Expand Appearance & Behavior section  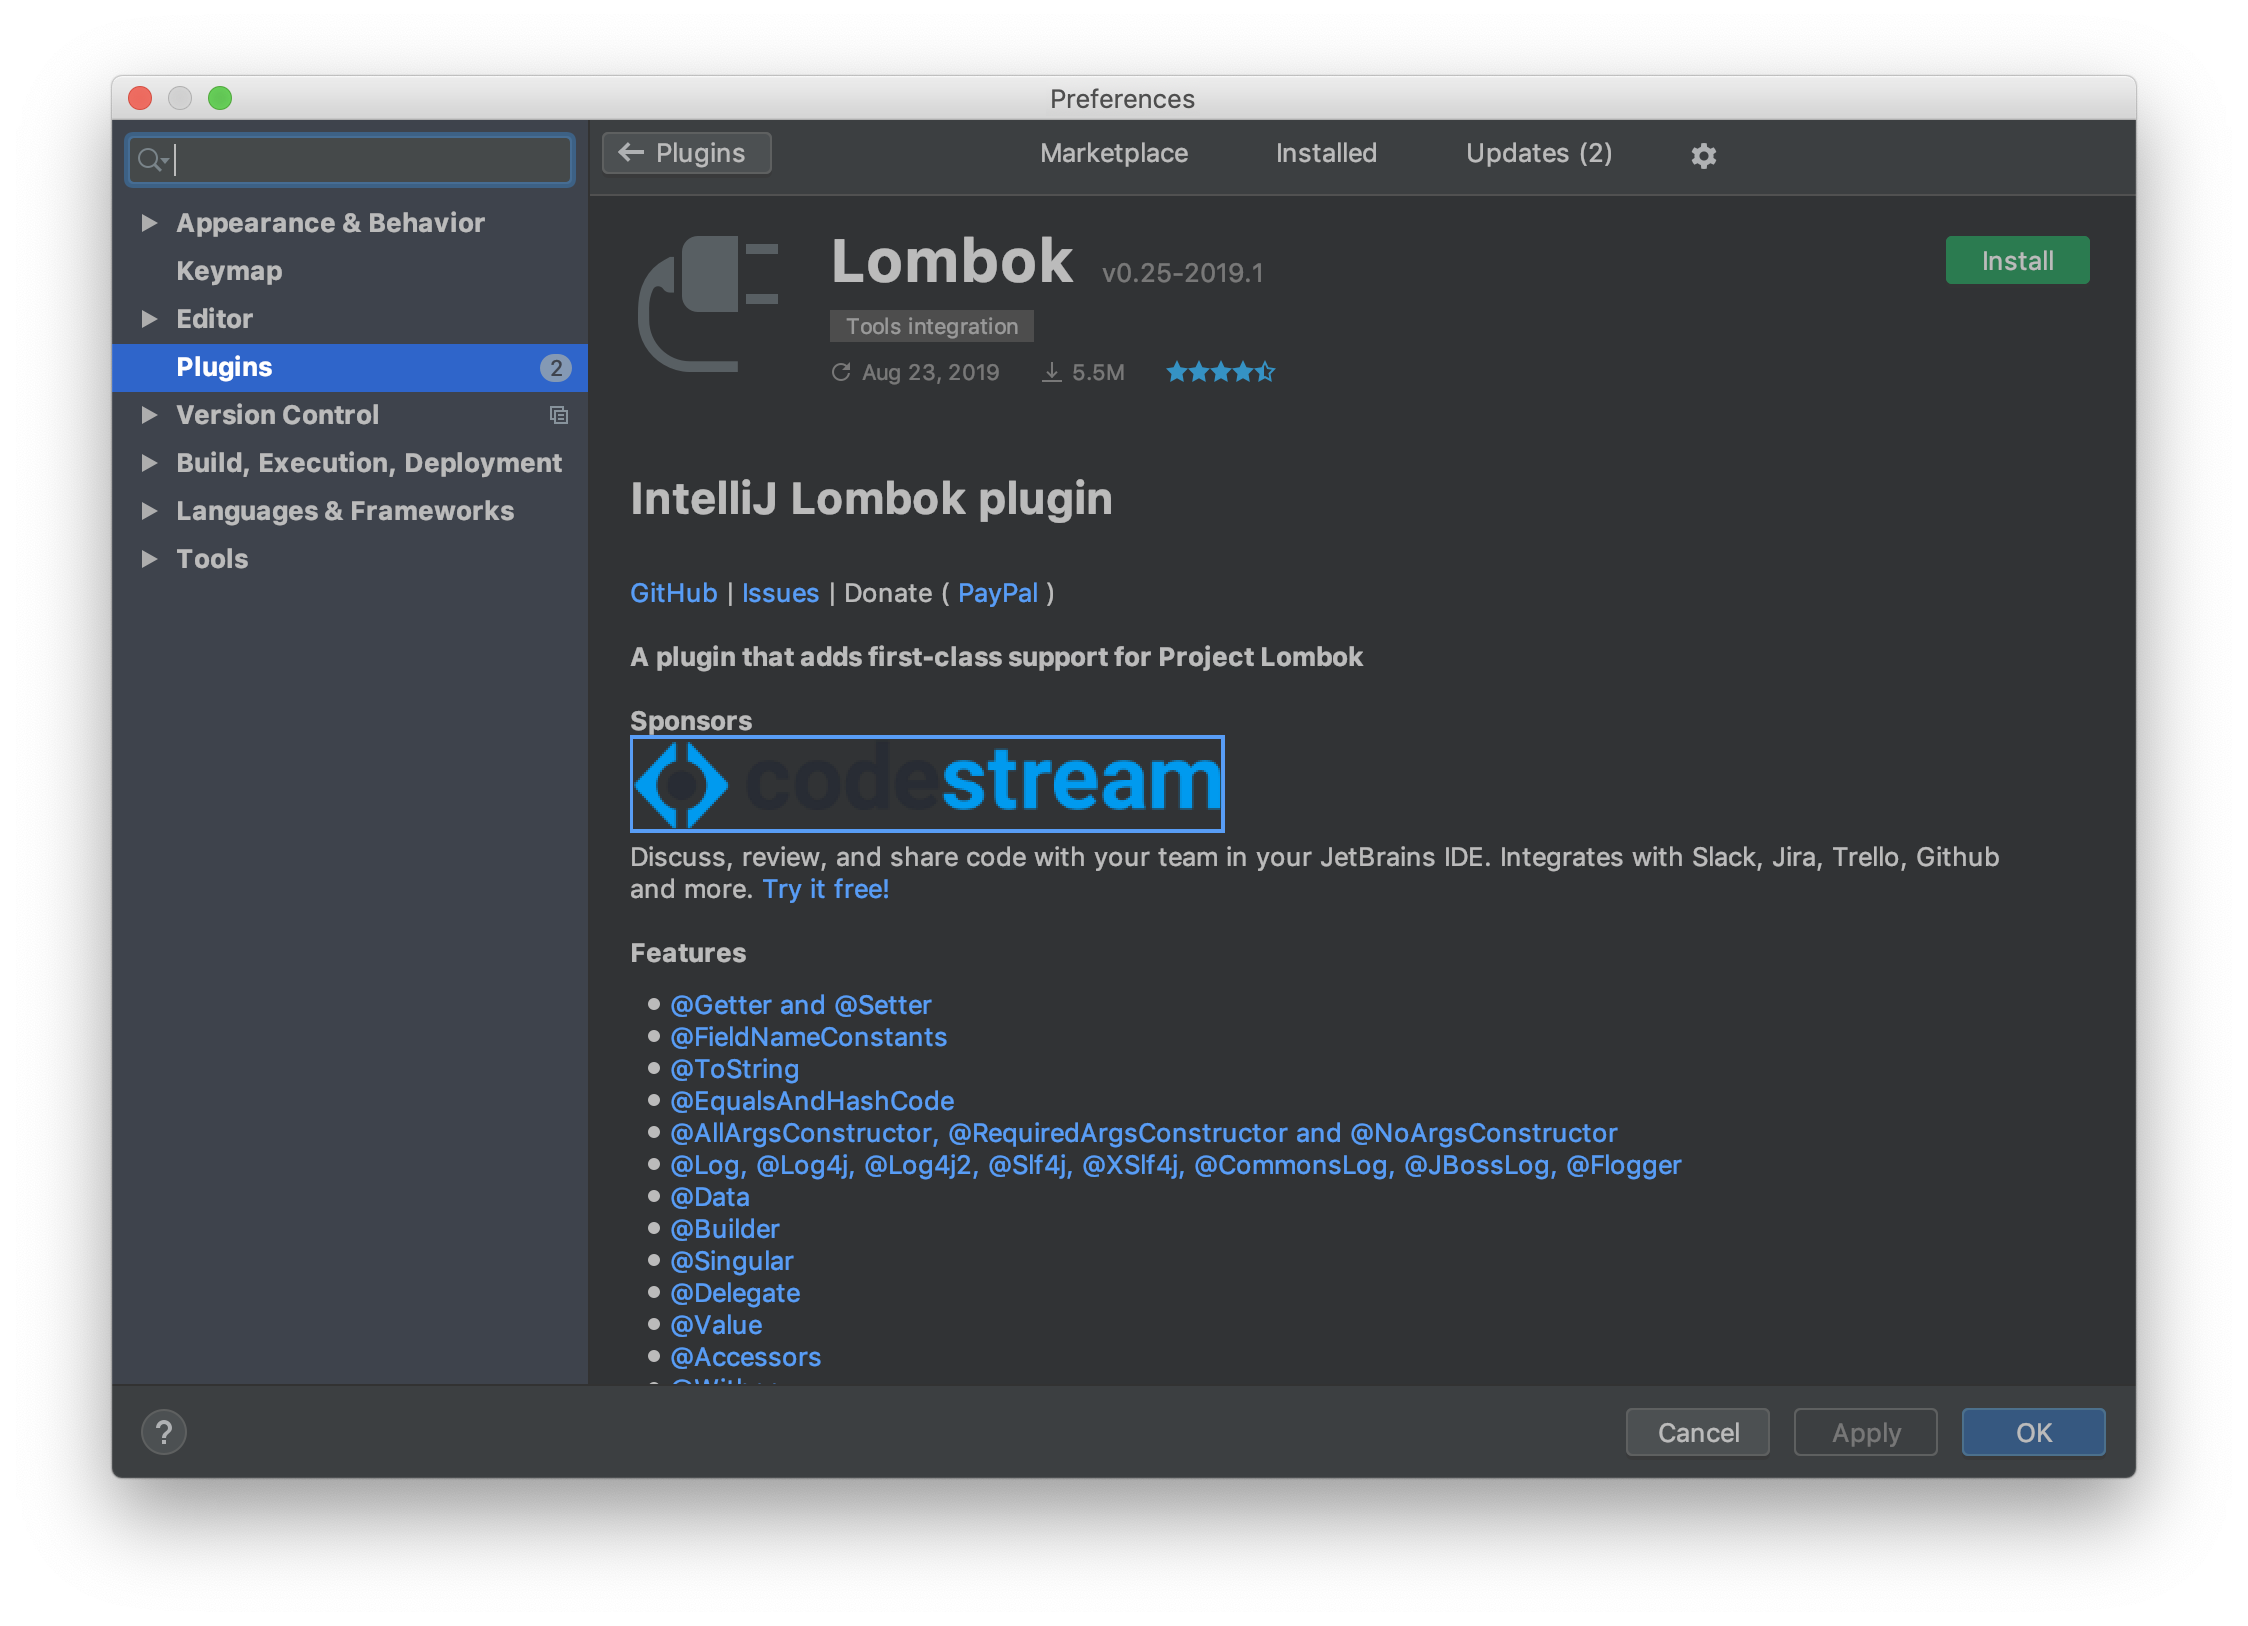pos(150,223)
